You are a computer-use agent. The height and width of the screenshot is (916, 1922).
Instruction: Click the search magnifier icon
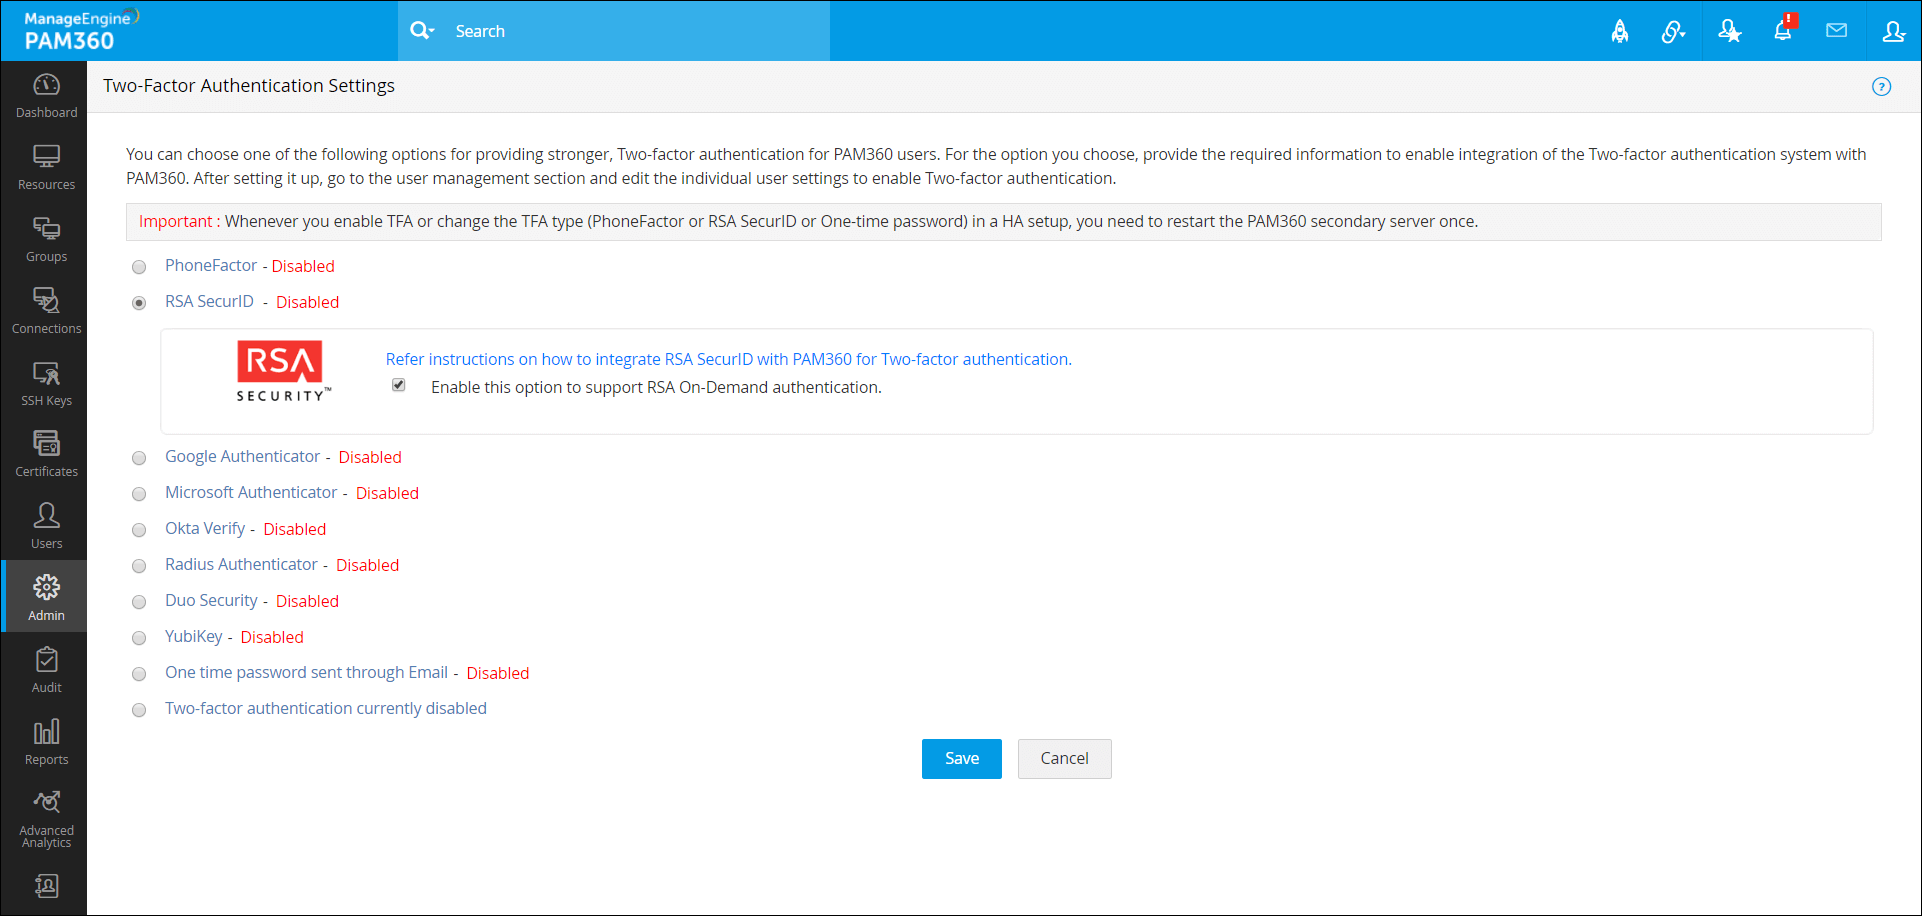click(422, 31)
